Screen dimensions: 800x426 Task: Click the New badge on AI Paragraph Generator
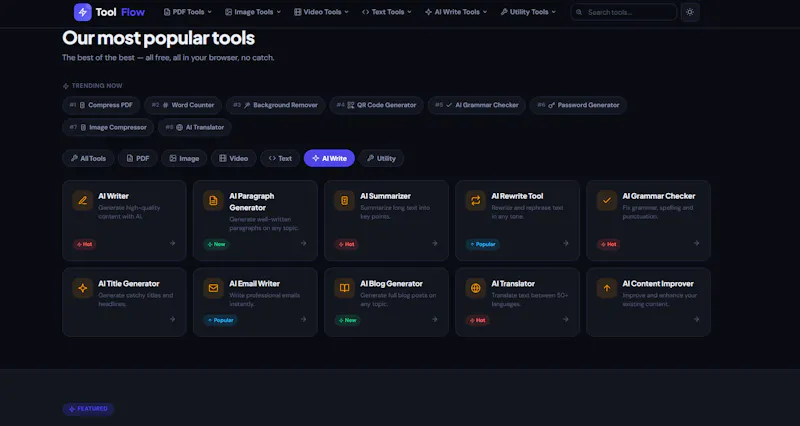217,244
